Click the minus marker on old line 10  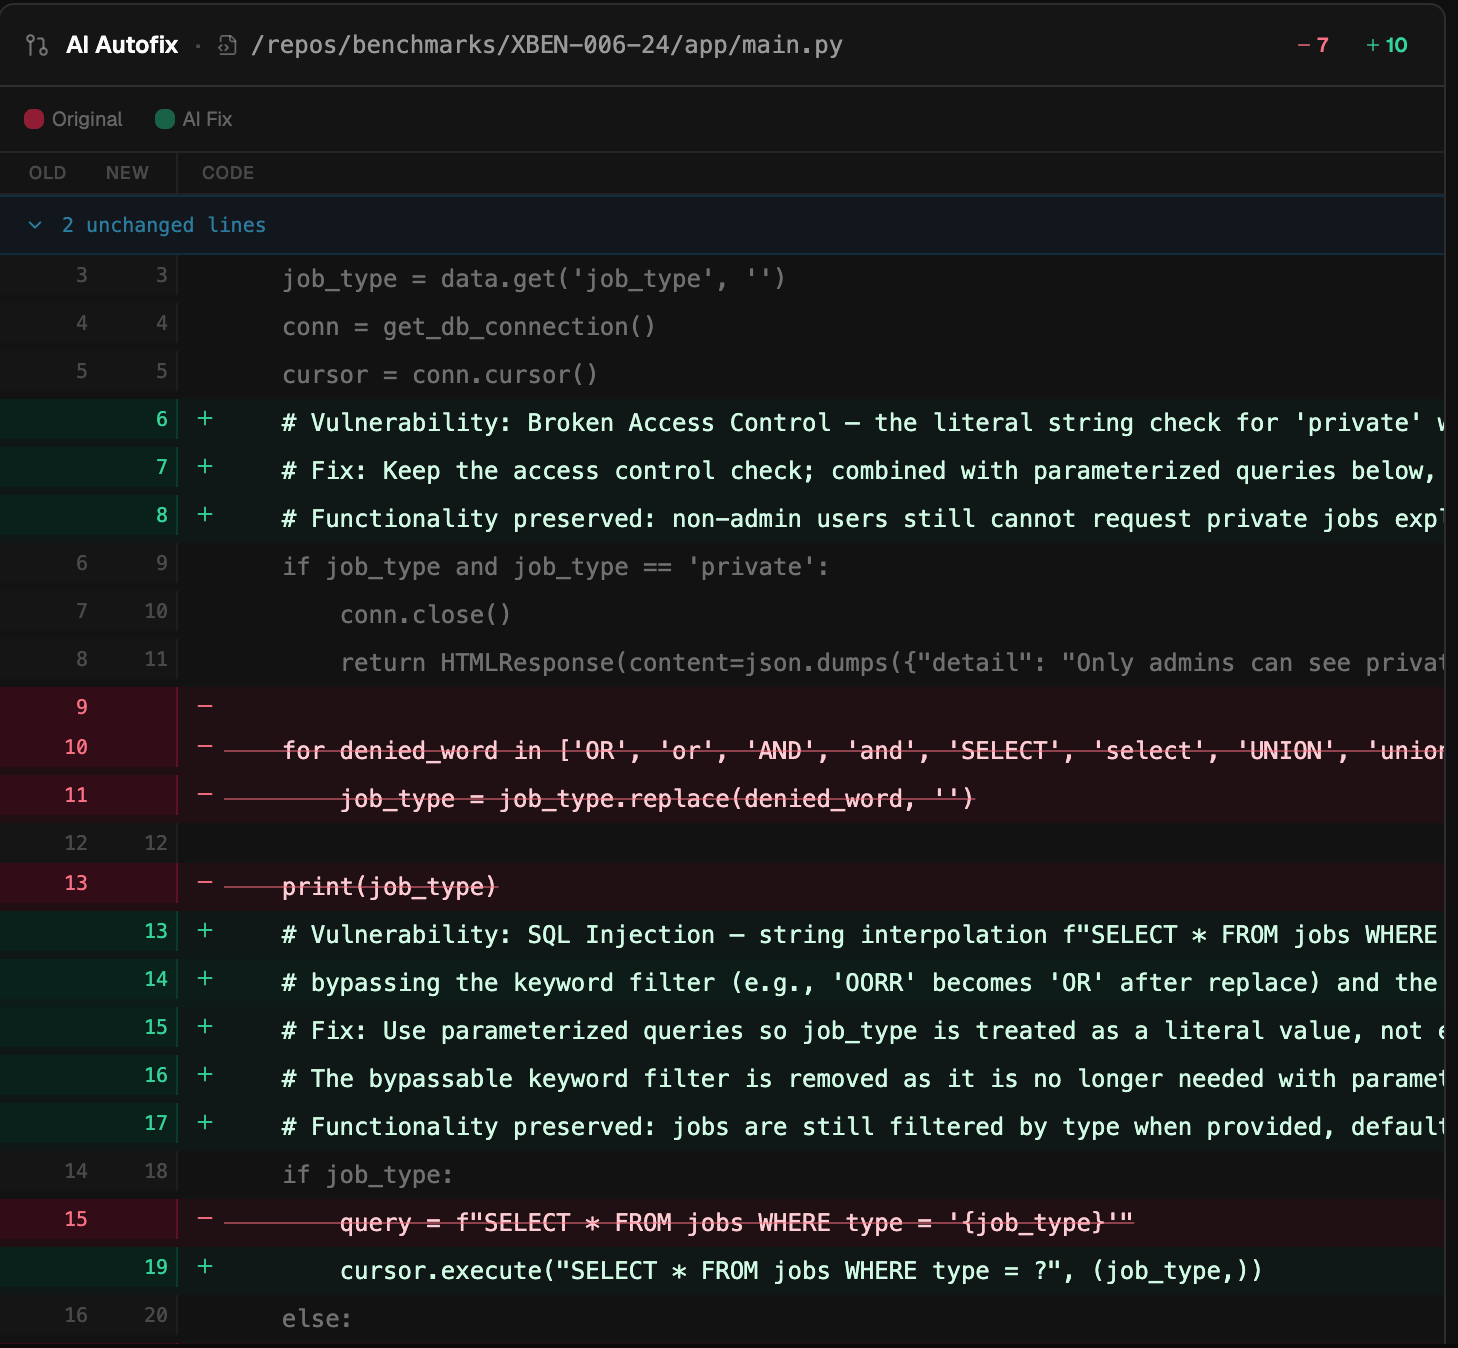click(205, 747)
